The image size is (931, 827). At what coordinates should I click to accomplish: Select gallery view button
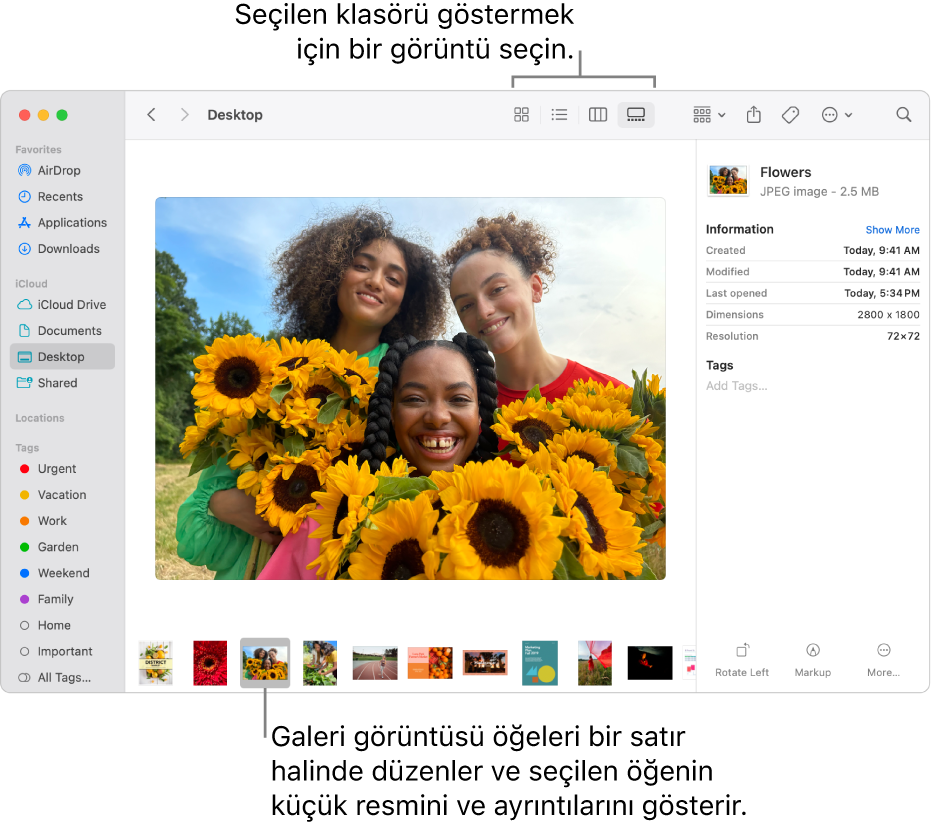(x=636, y=115)
